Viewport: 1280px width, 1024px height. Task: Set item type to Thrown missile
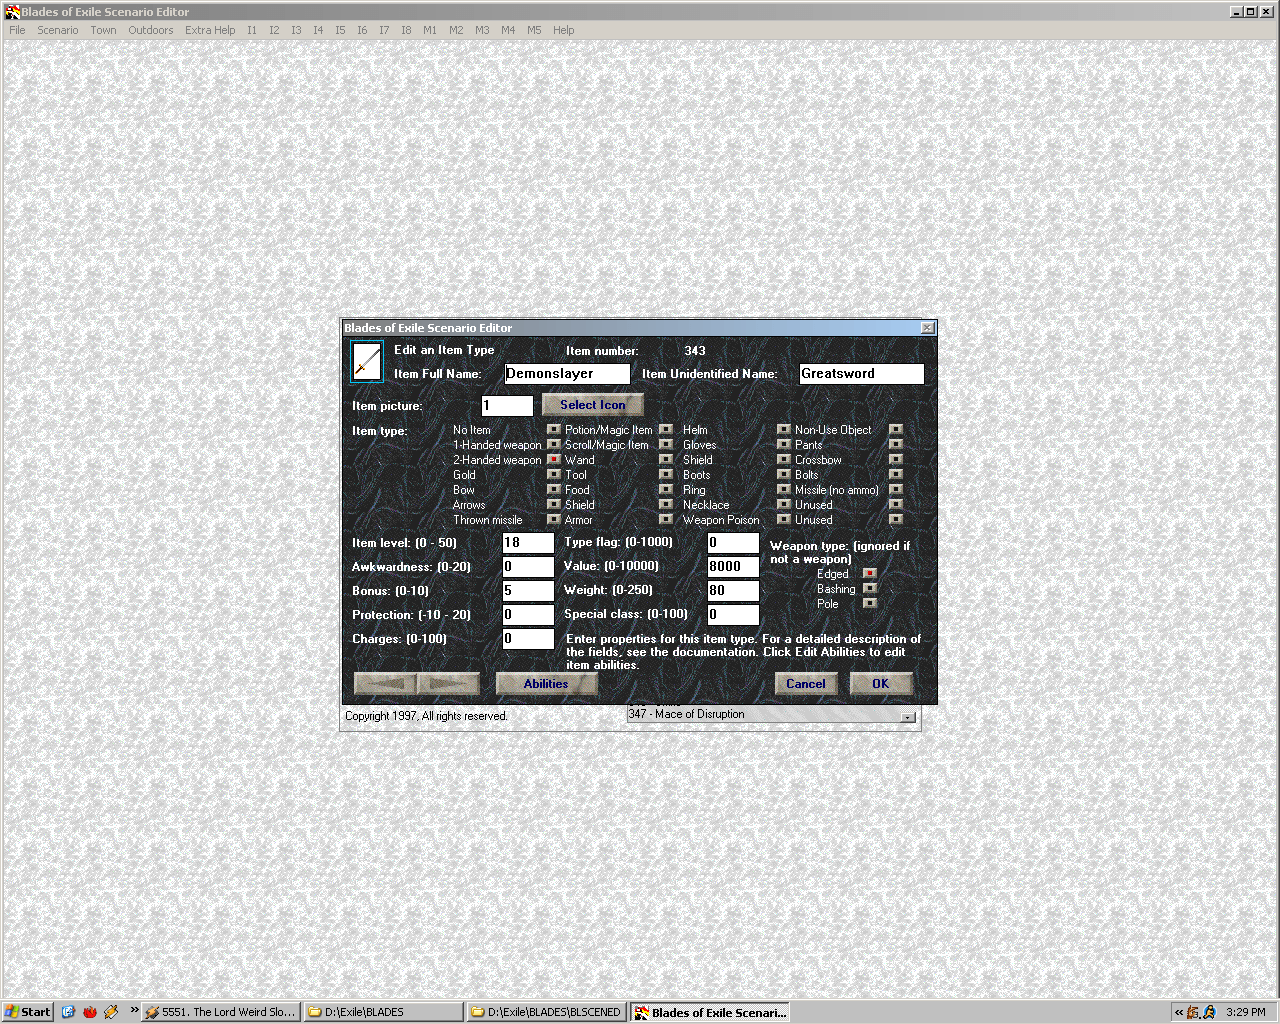point(553,520)
